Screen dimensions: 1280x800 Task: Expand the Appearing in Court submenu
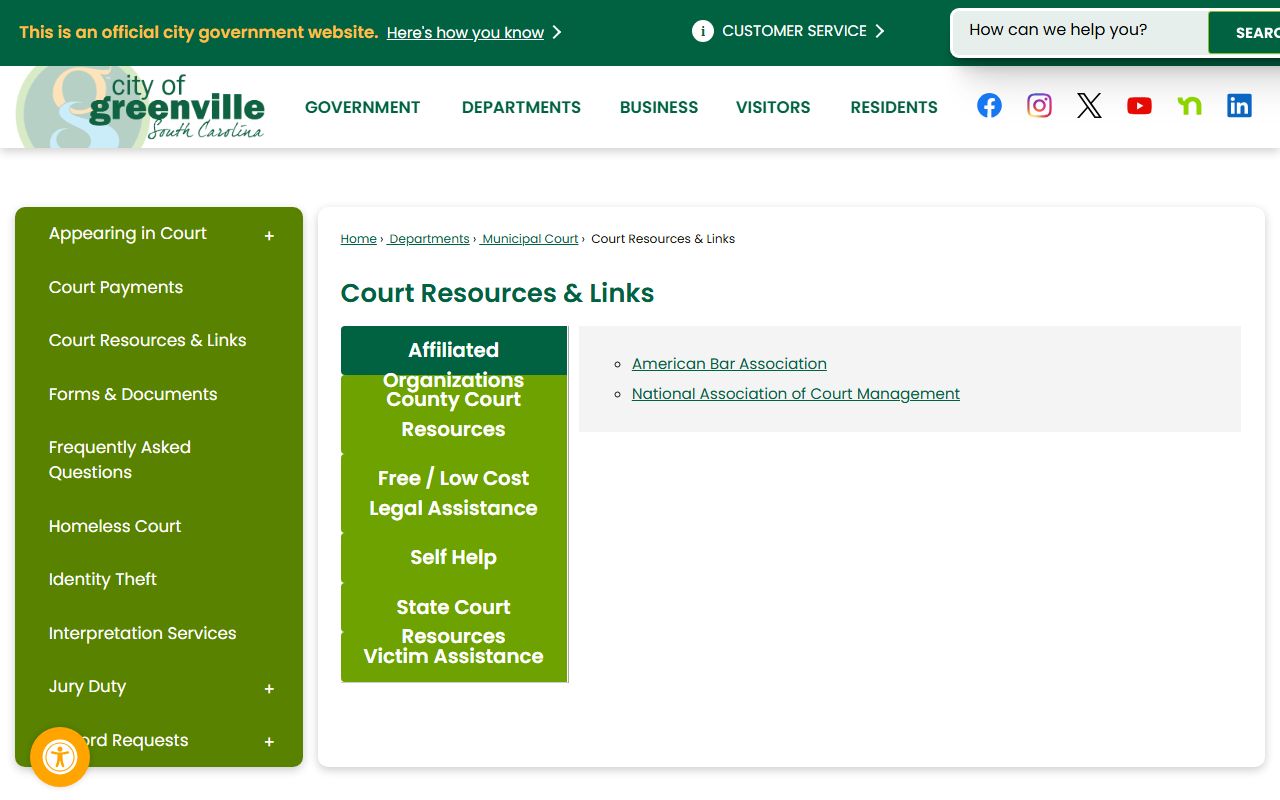[x=269, y=236]
